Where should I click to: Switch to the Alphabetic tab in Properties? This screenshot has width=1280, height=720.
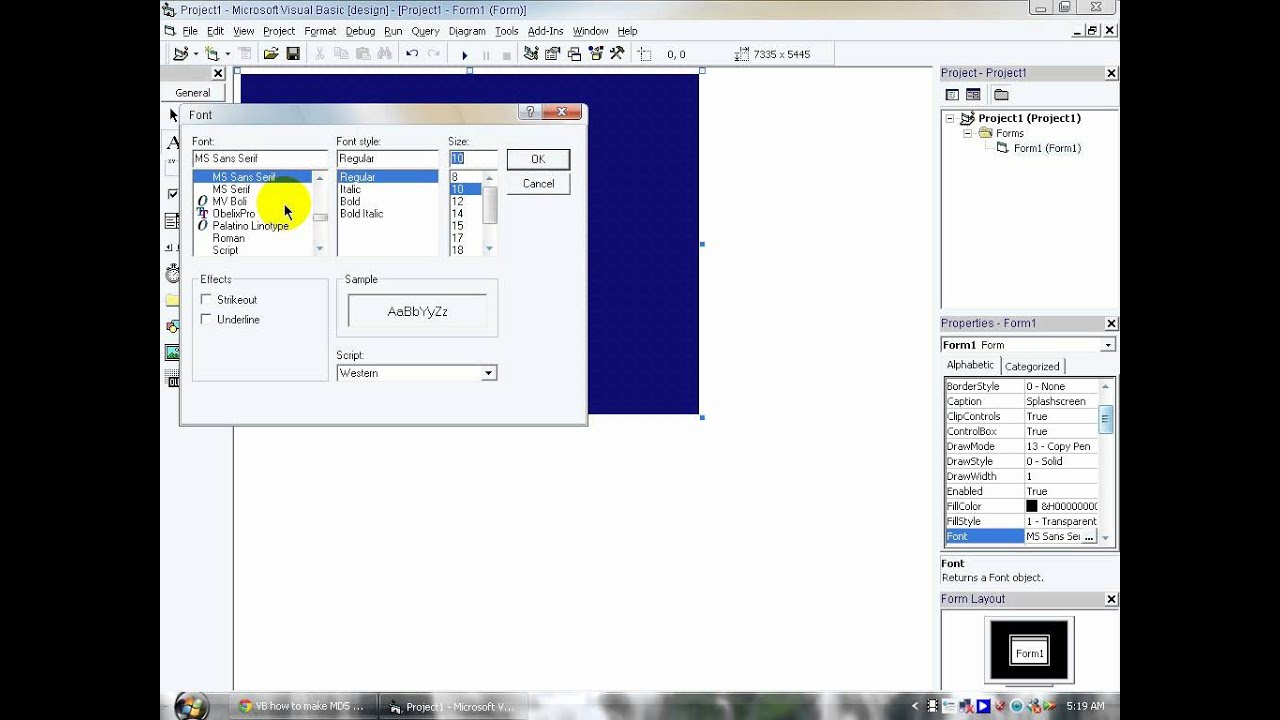click(x=970, y=365)
